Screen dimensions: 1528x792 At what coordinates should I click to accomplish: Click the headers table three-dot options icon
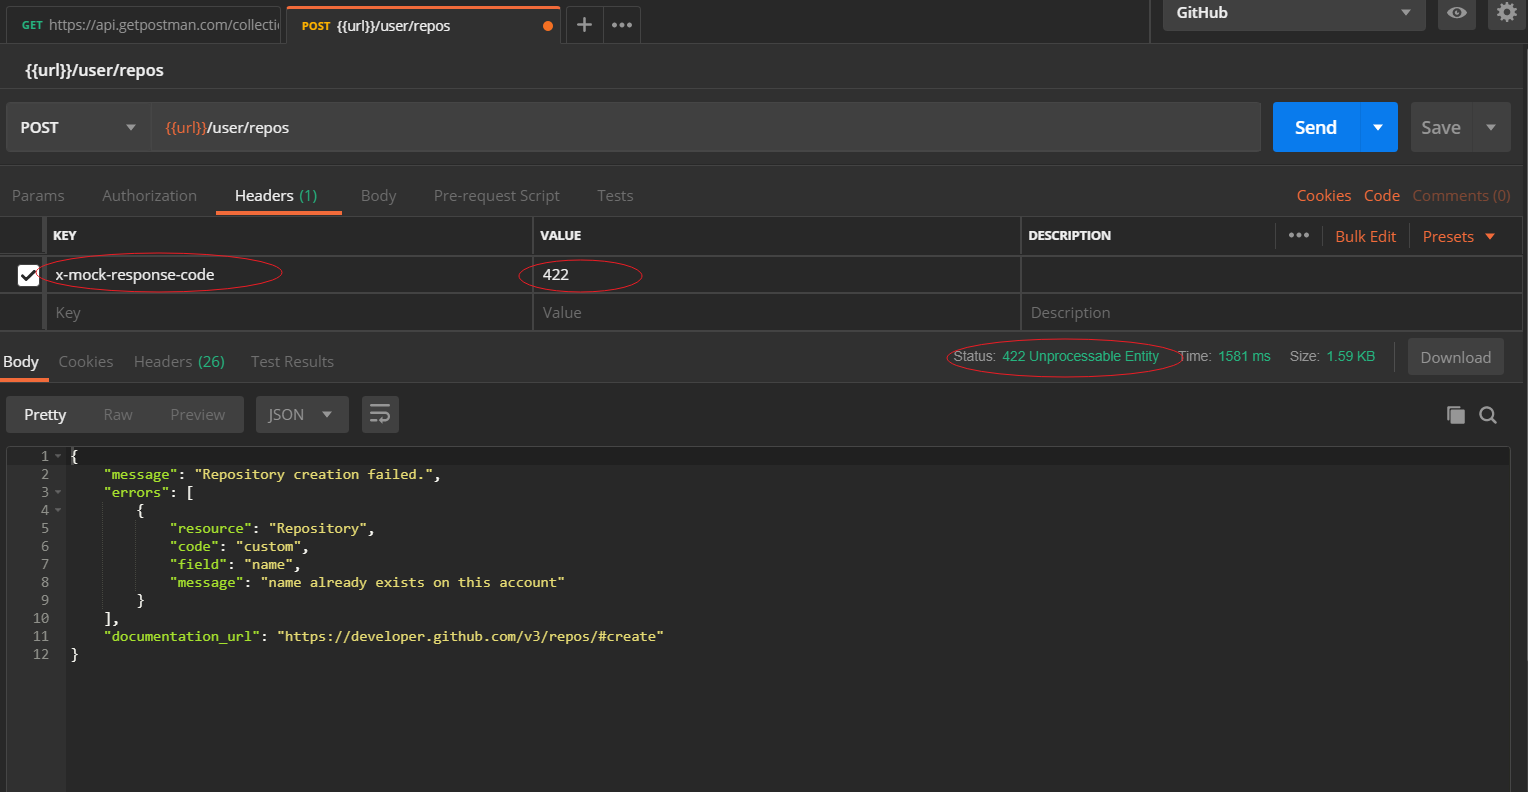tap(1299, 235)
